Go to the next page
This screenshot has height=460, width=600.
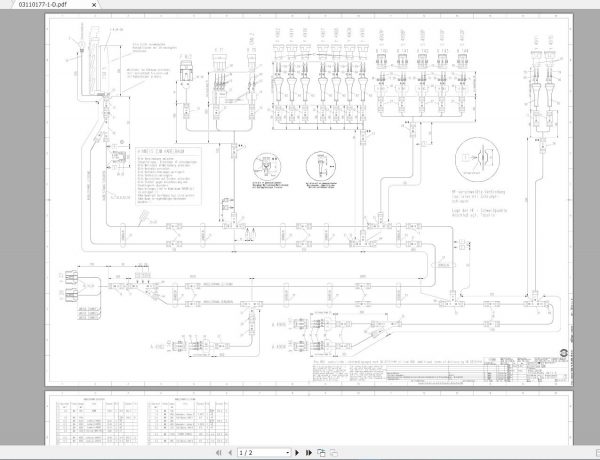coord(297,453)
